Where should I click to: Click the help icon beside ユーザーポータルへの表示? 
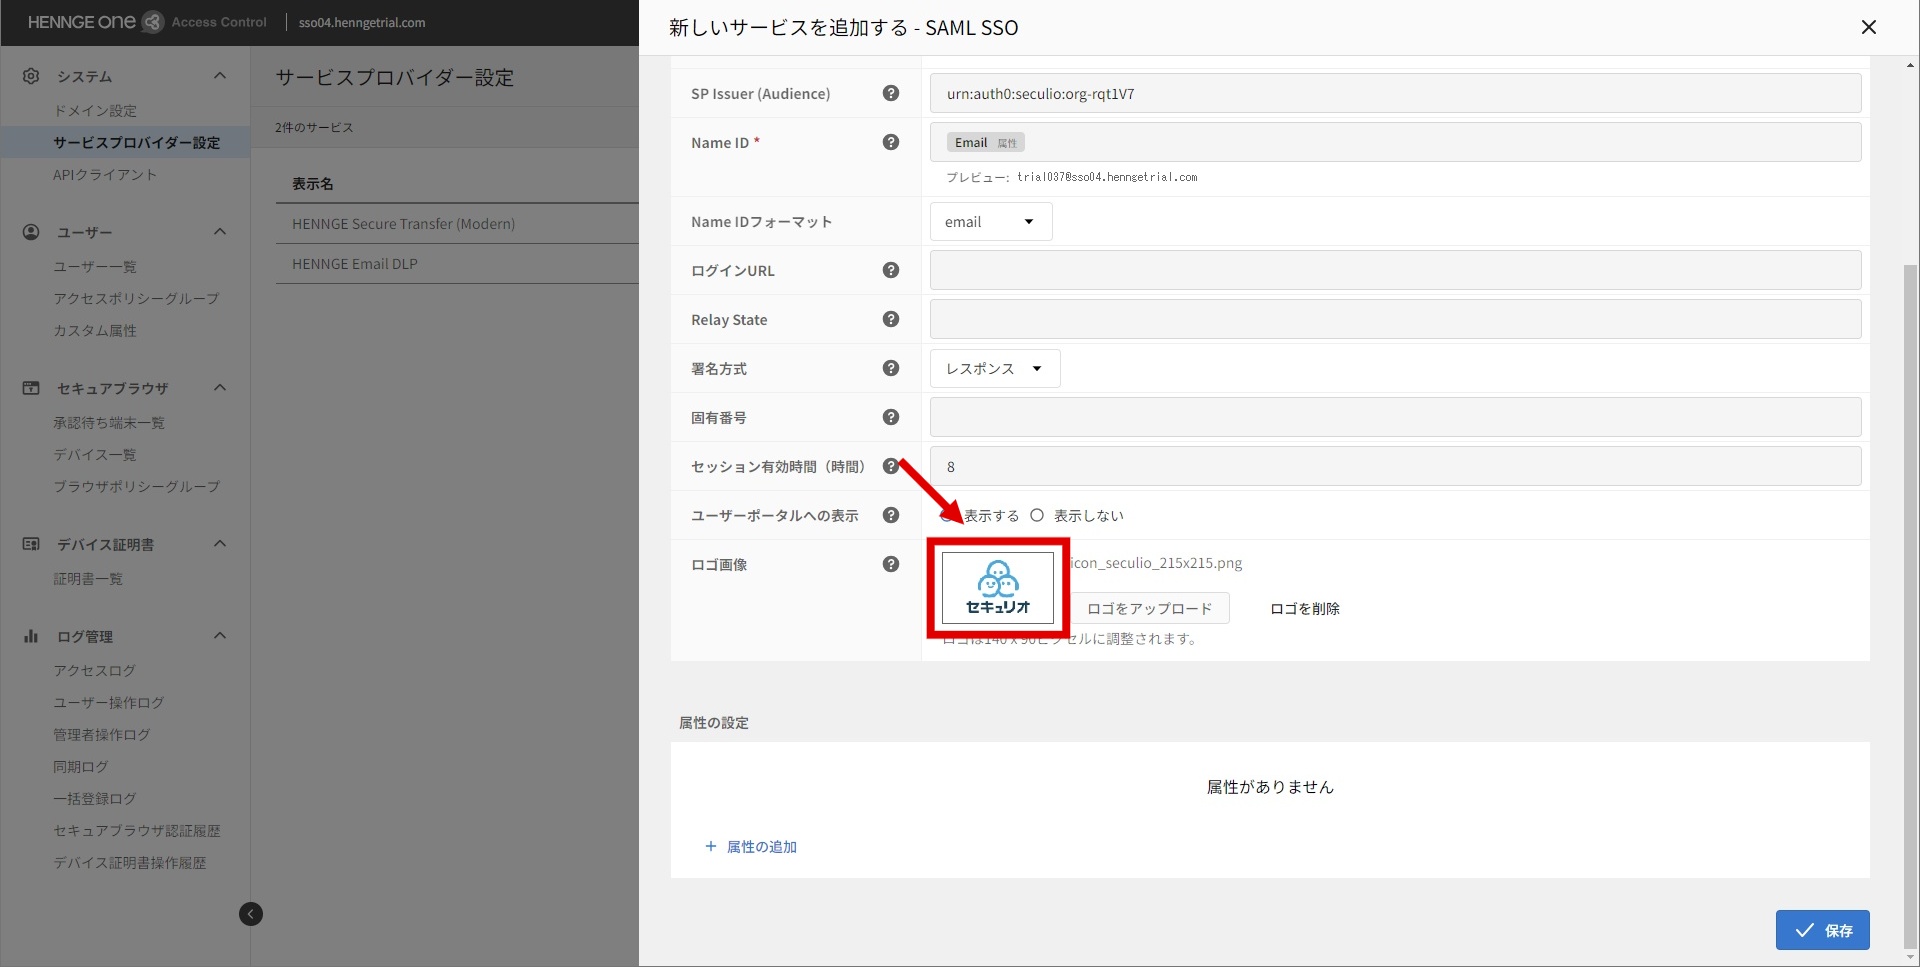click(x=891, y=515)
